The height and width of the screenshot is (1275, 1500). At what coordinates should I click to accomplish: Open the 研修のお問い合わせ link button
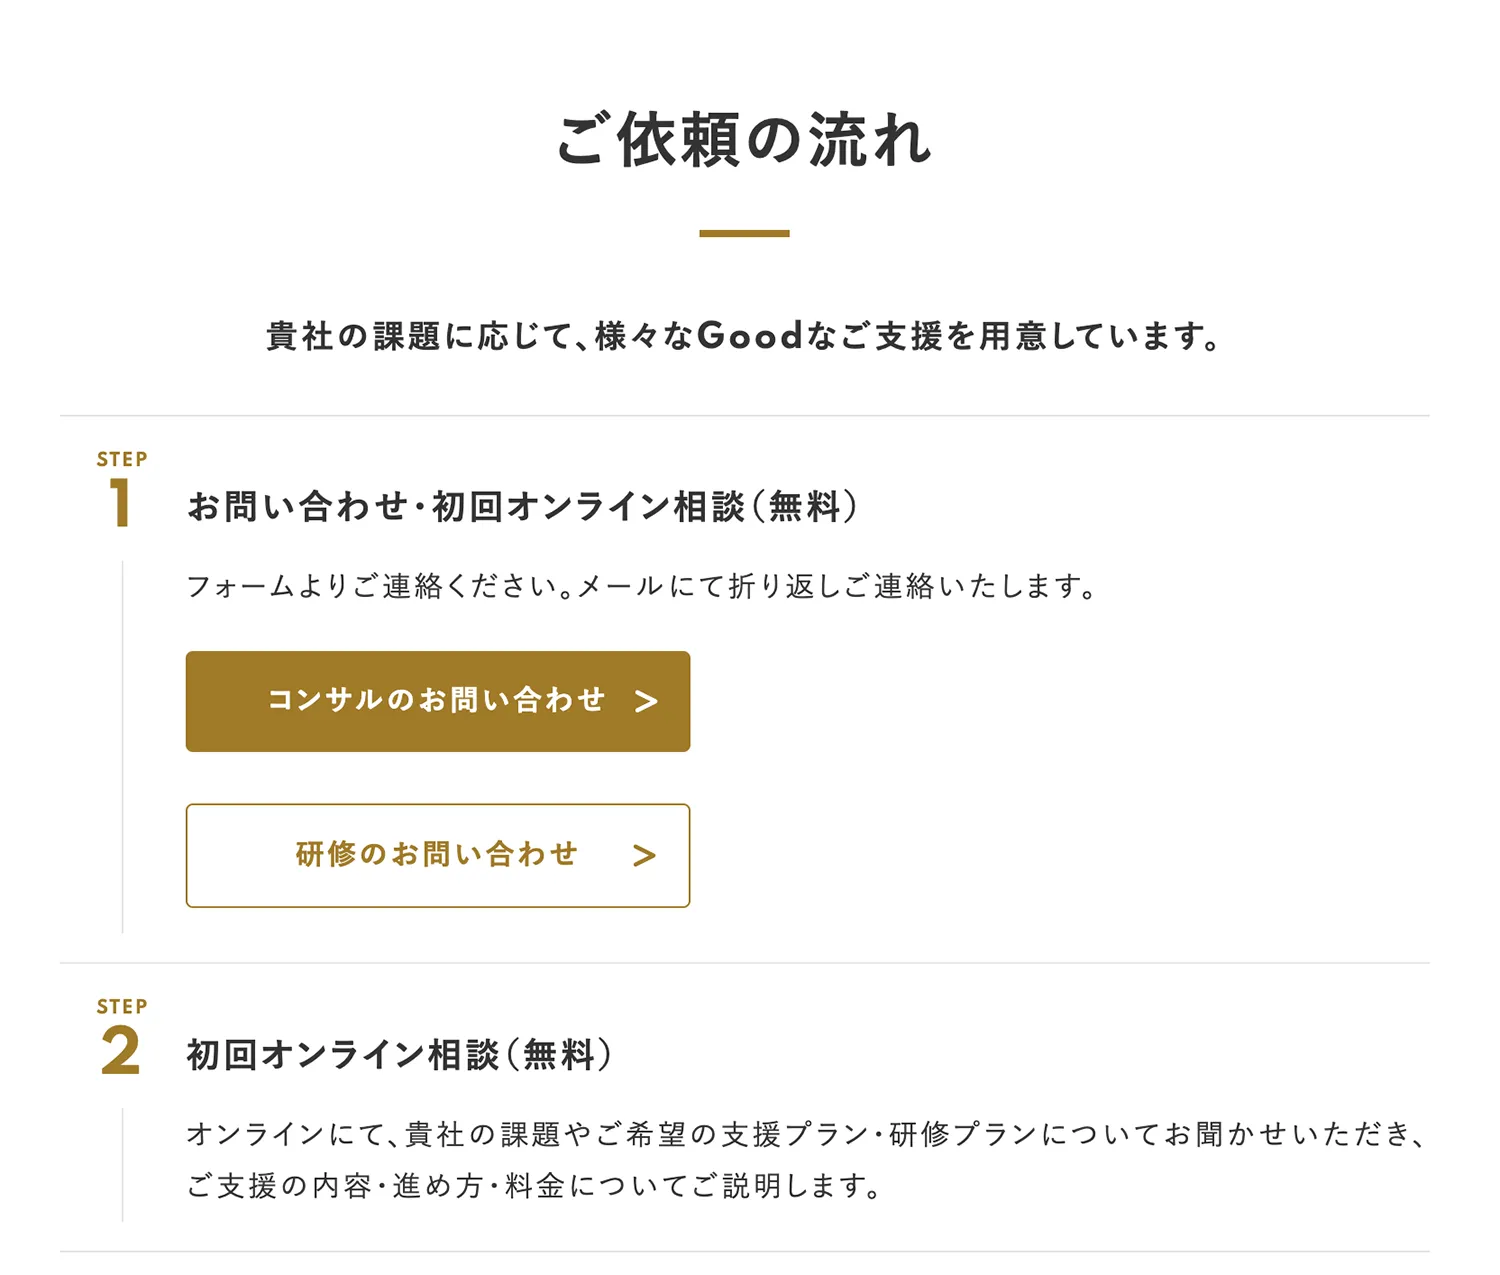point(436,855)
